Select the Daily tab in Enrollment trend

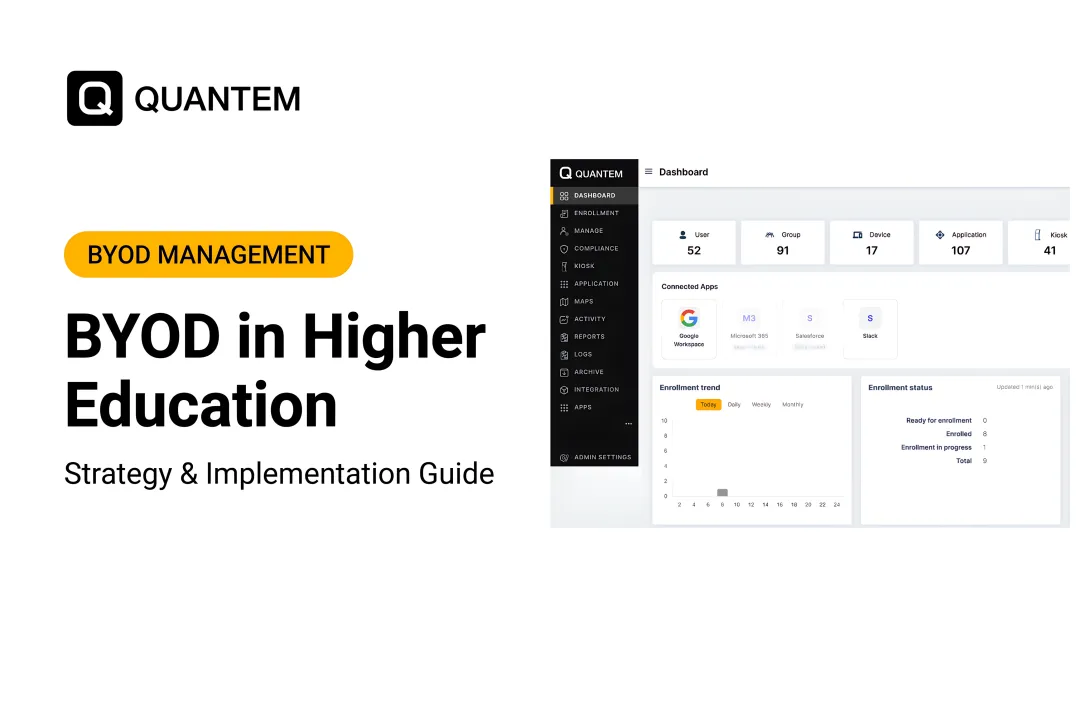734,405
